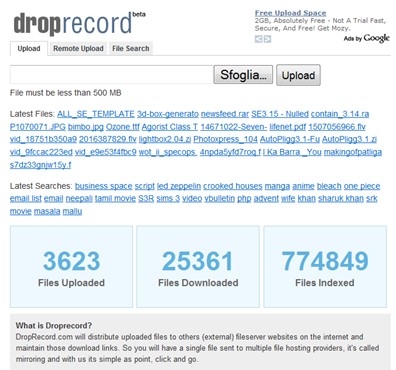Click the anime search link
The height and width of the screenshot is (370, 396).
point(303,186)
